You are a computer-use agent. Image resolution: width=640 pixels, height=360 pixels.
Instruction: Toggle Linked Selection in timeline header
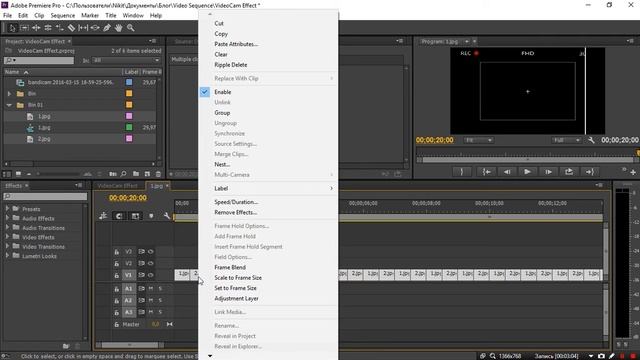tap(135, 216)
